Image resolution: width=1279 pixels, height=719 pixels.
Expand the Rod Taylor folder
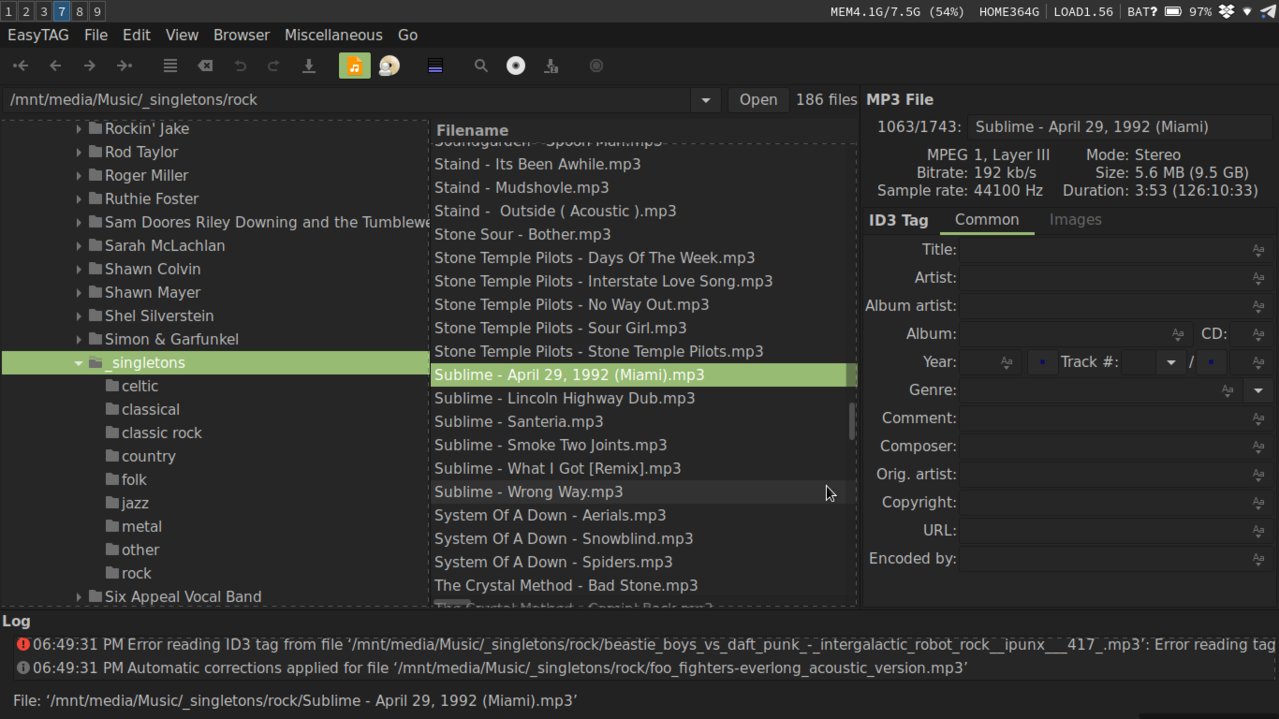click(79, 152)
